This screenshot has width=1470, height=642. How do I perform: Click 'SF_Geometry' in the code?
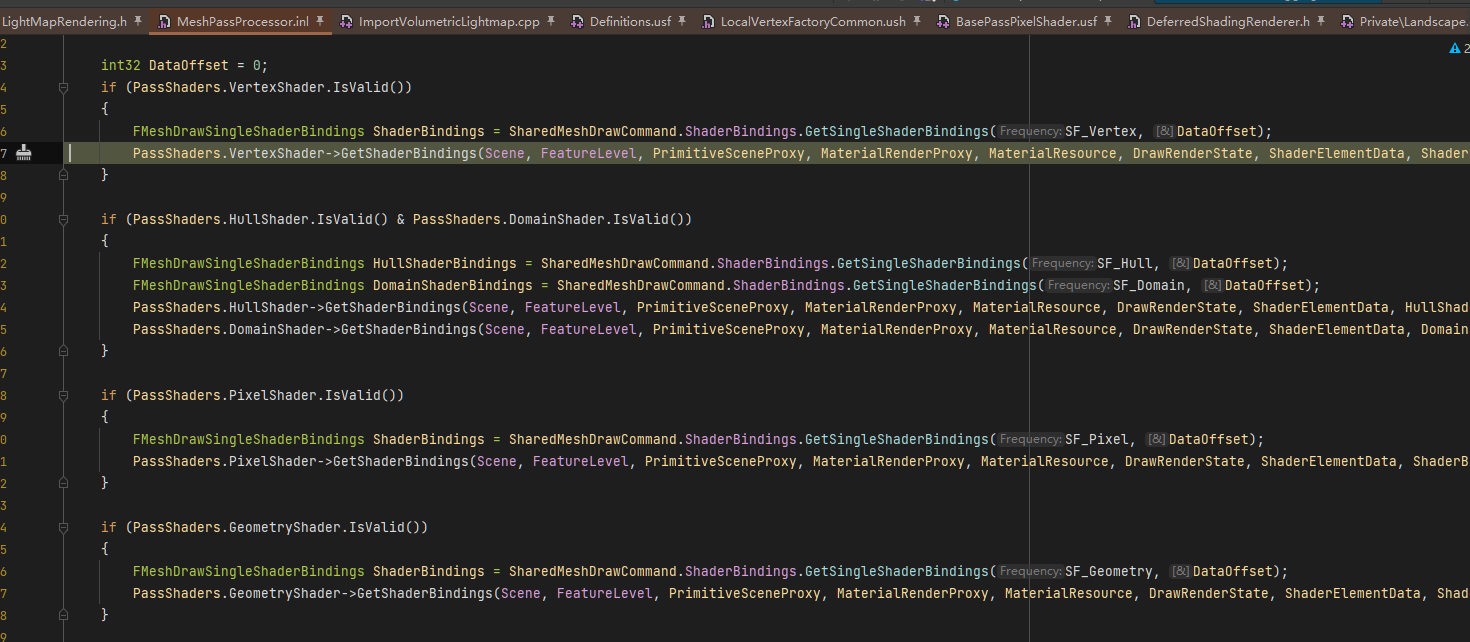[1109, 571]
